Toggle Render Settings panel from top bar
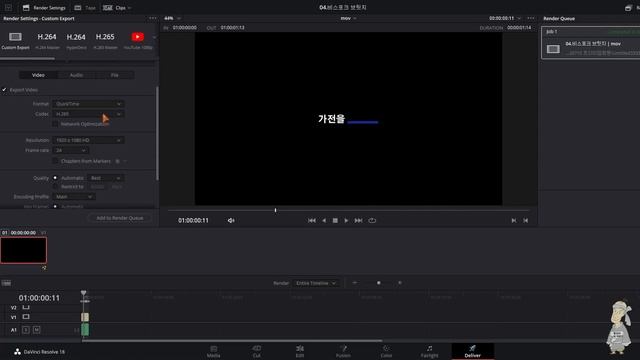The height and width of the screenshot is (360, 640). tap(44, 8)
